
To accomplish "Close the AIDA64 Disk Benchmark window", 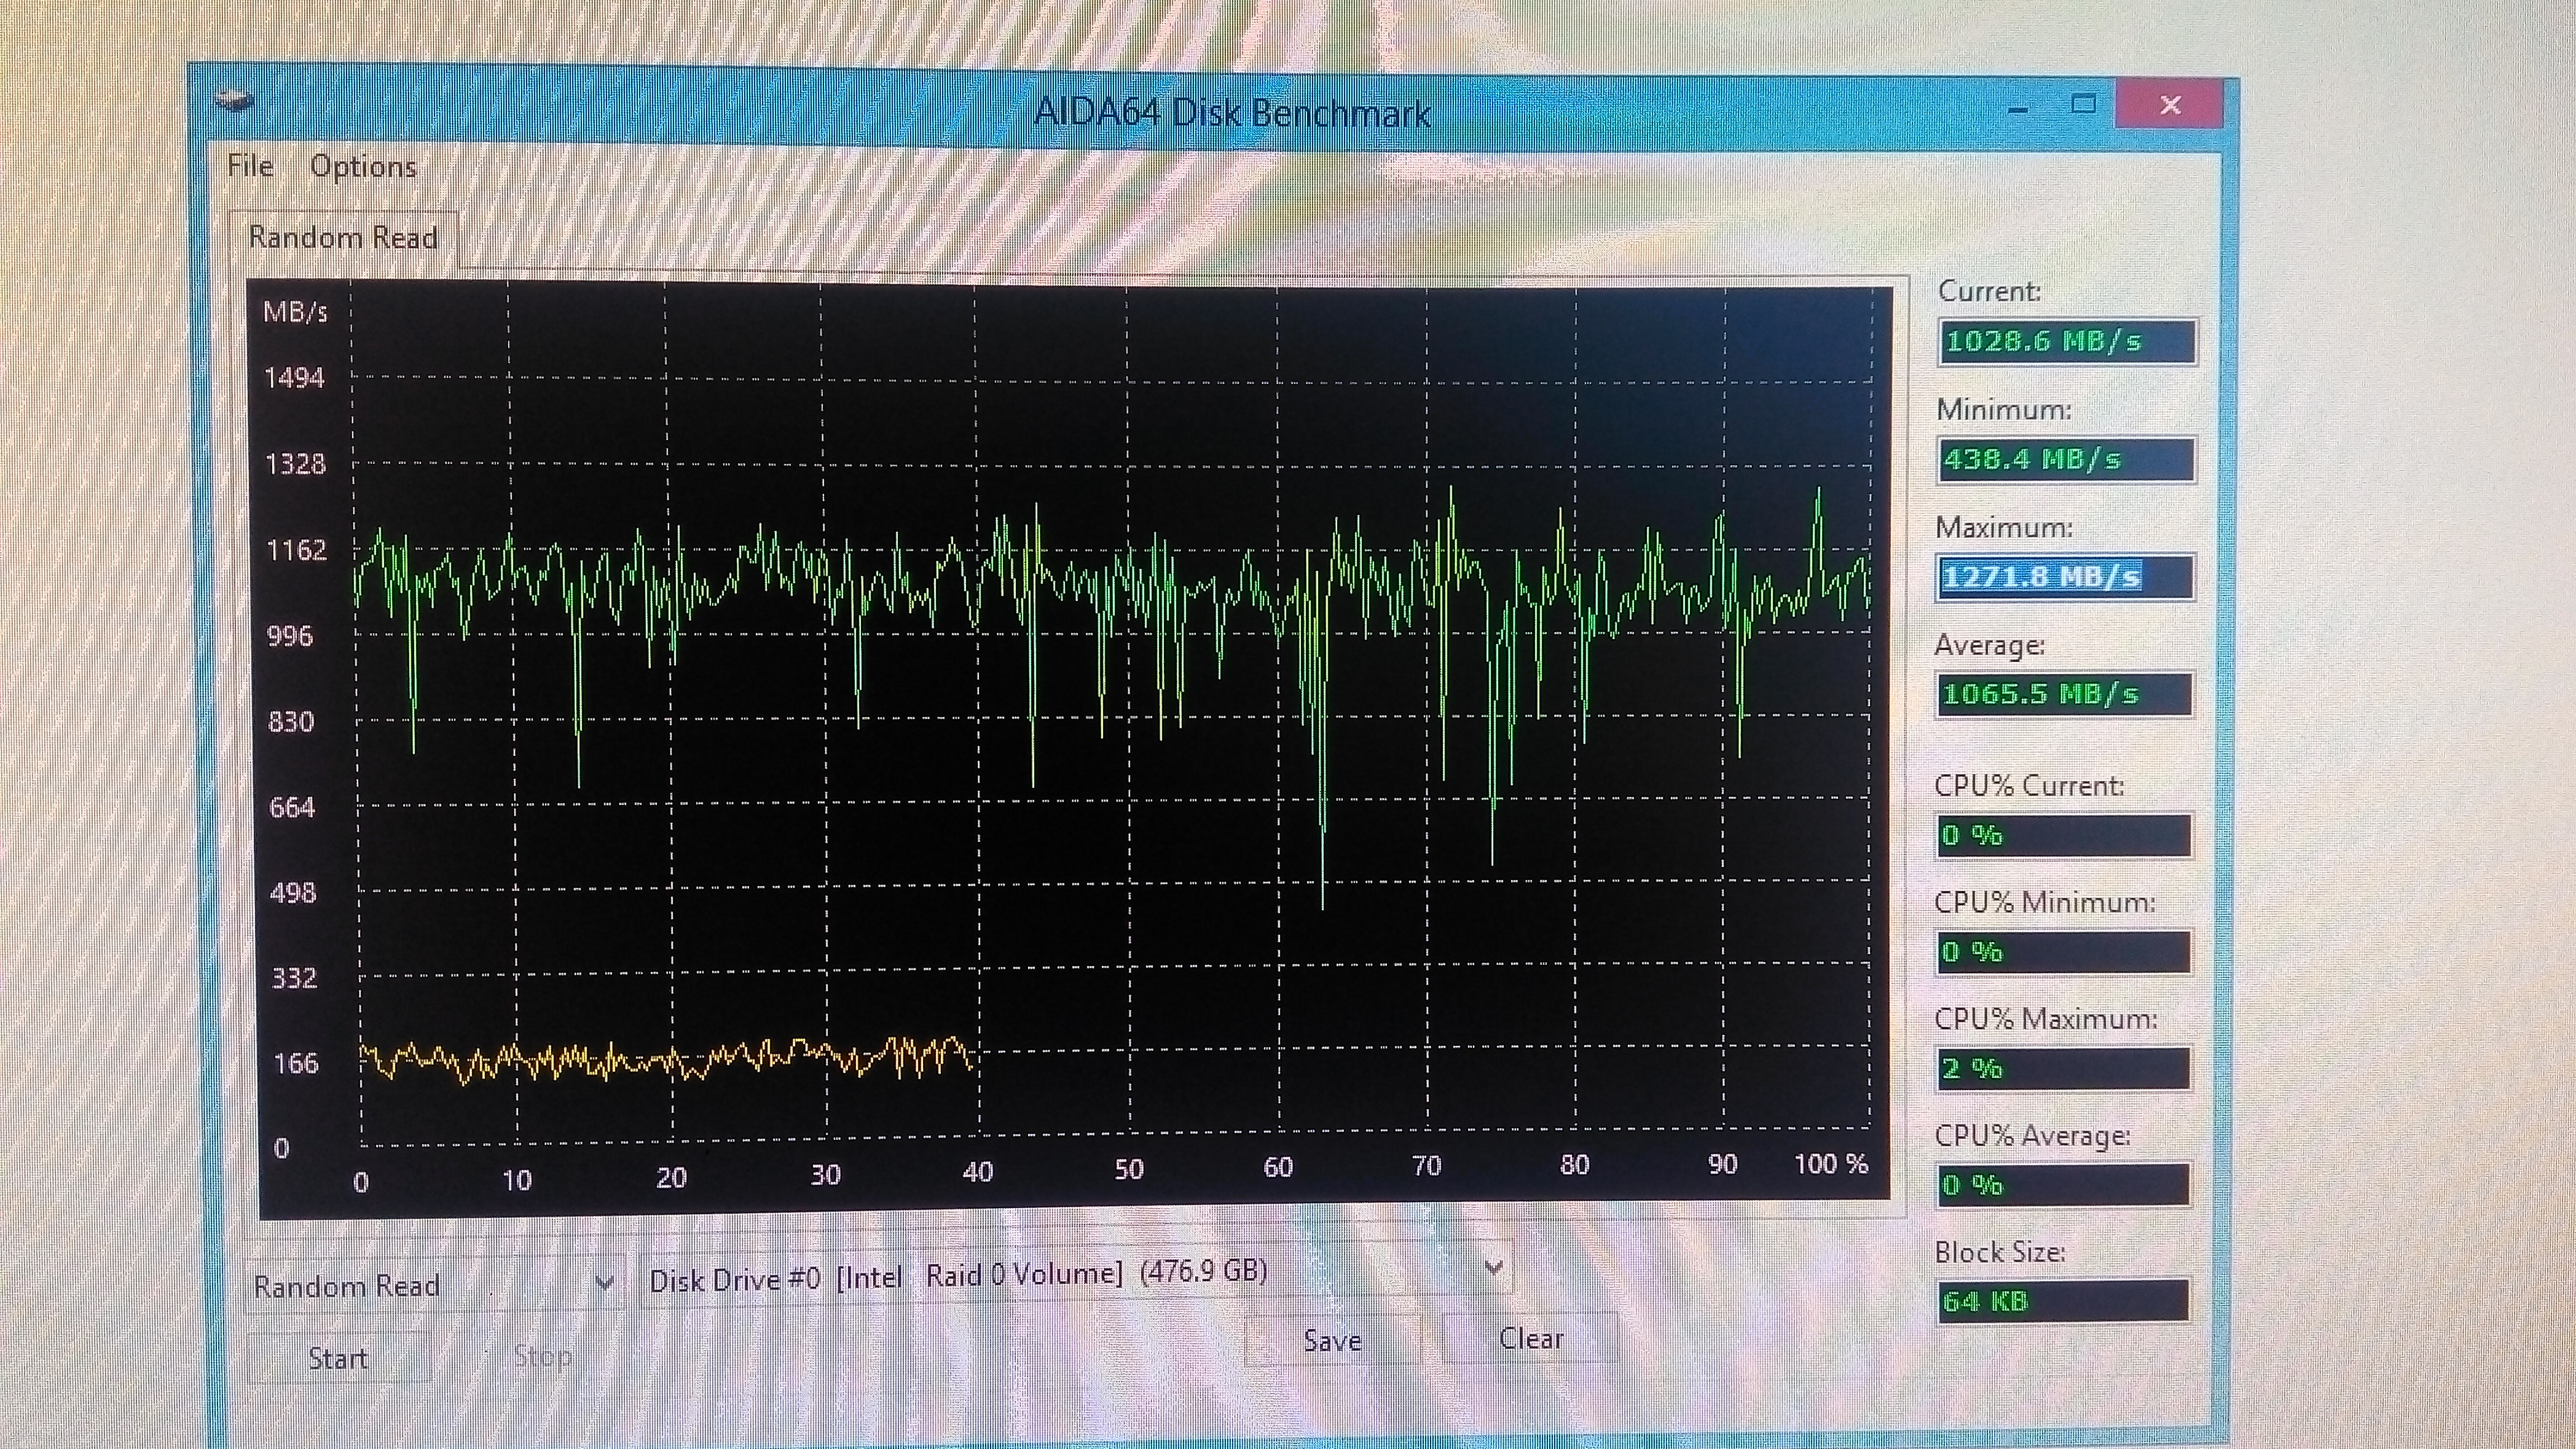I will (x=2169, y=105).
